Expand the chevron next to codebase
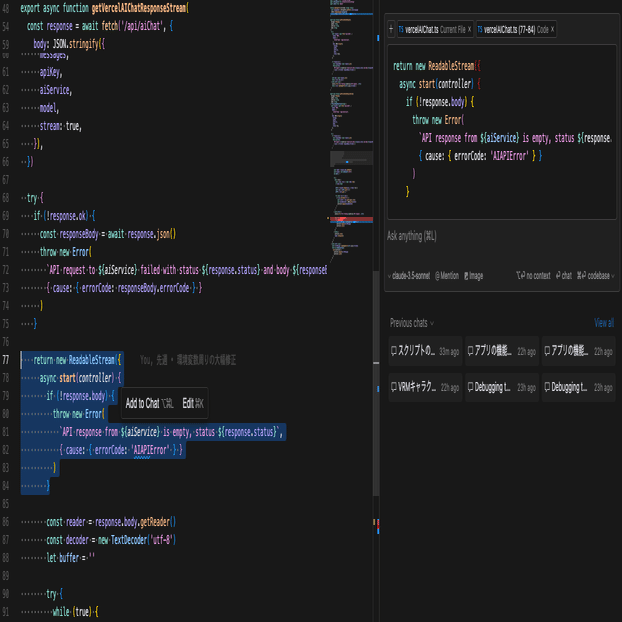622x622 pixels. click(x=613, y=276)
